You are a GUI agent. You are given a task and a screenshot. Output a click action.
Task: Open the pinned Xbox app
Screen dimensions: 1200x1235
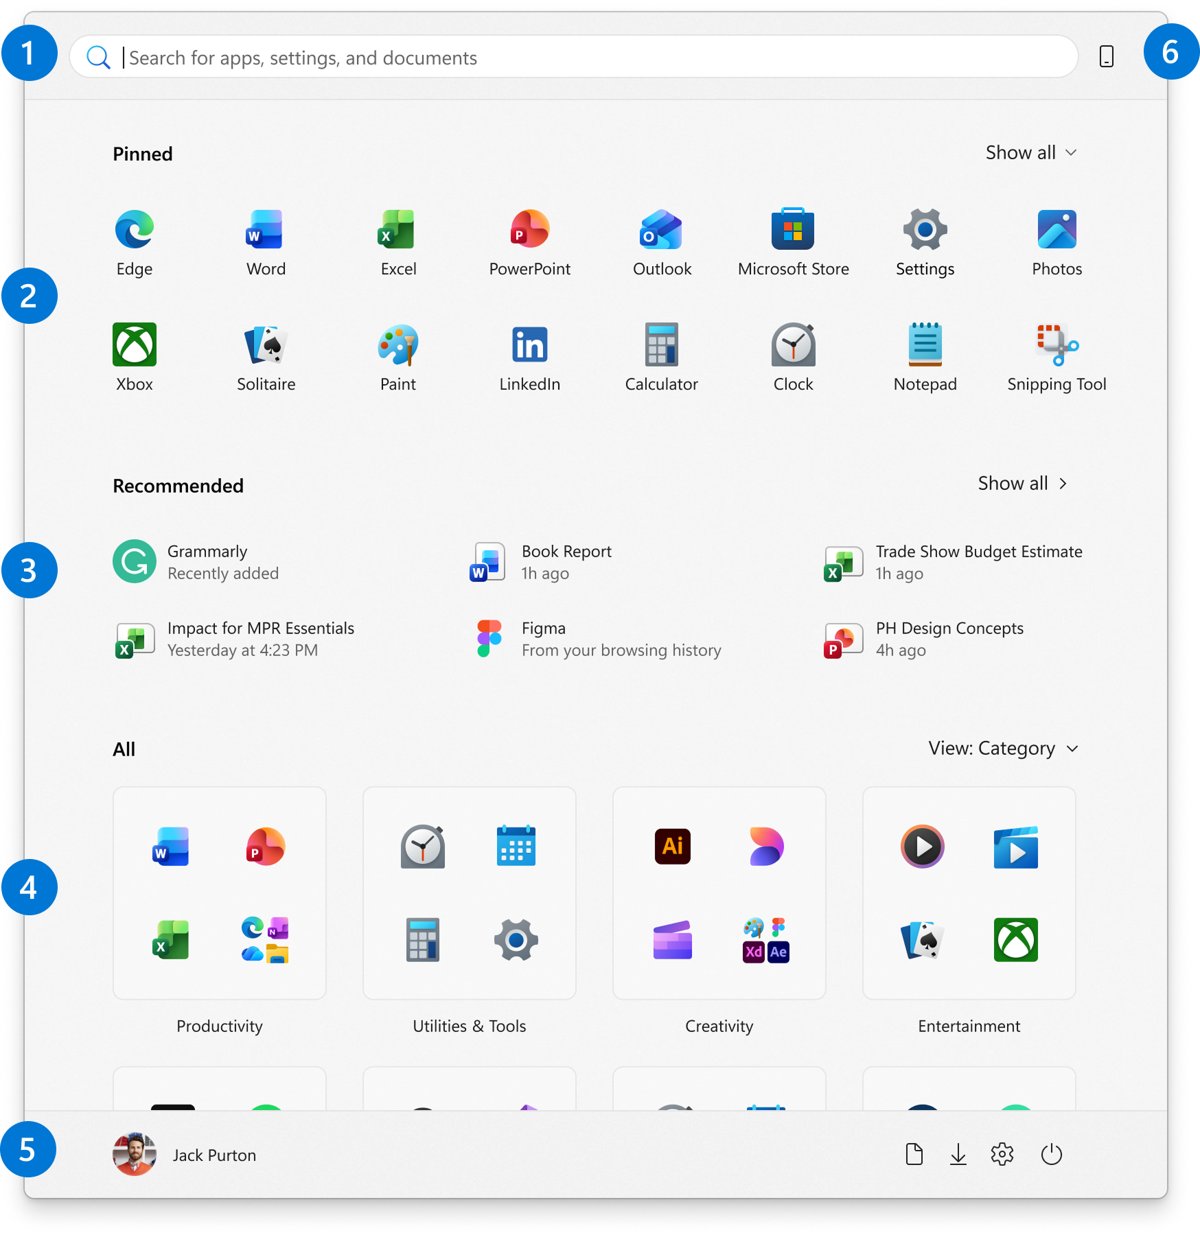[x=134, y=358]
